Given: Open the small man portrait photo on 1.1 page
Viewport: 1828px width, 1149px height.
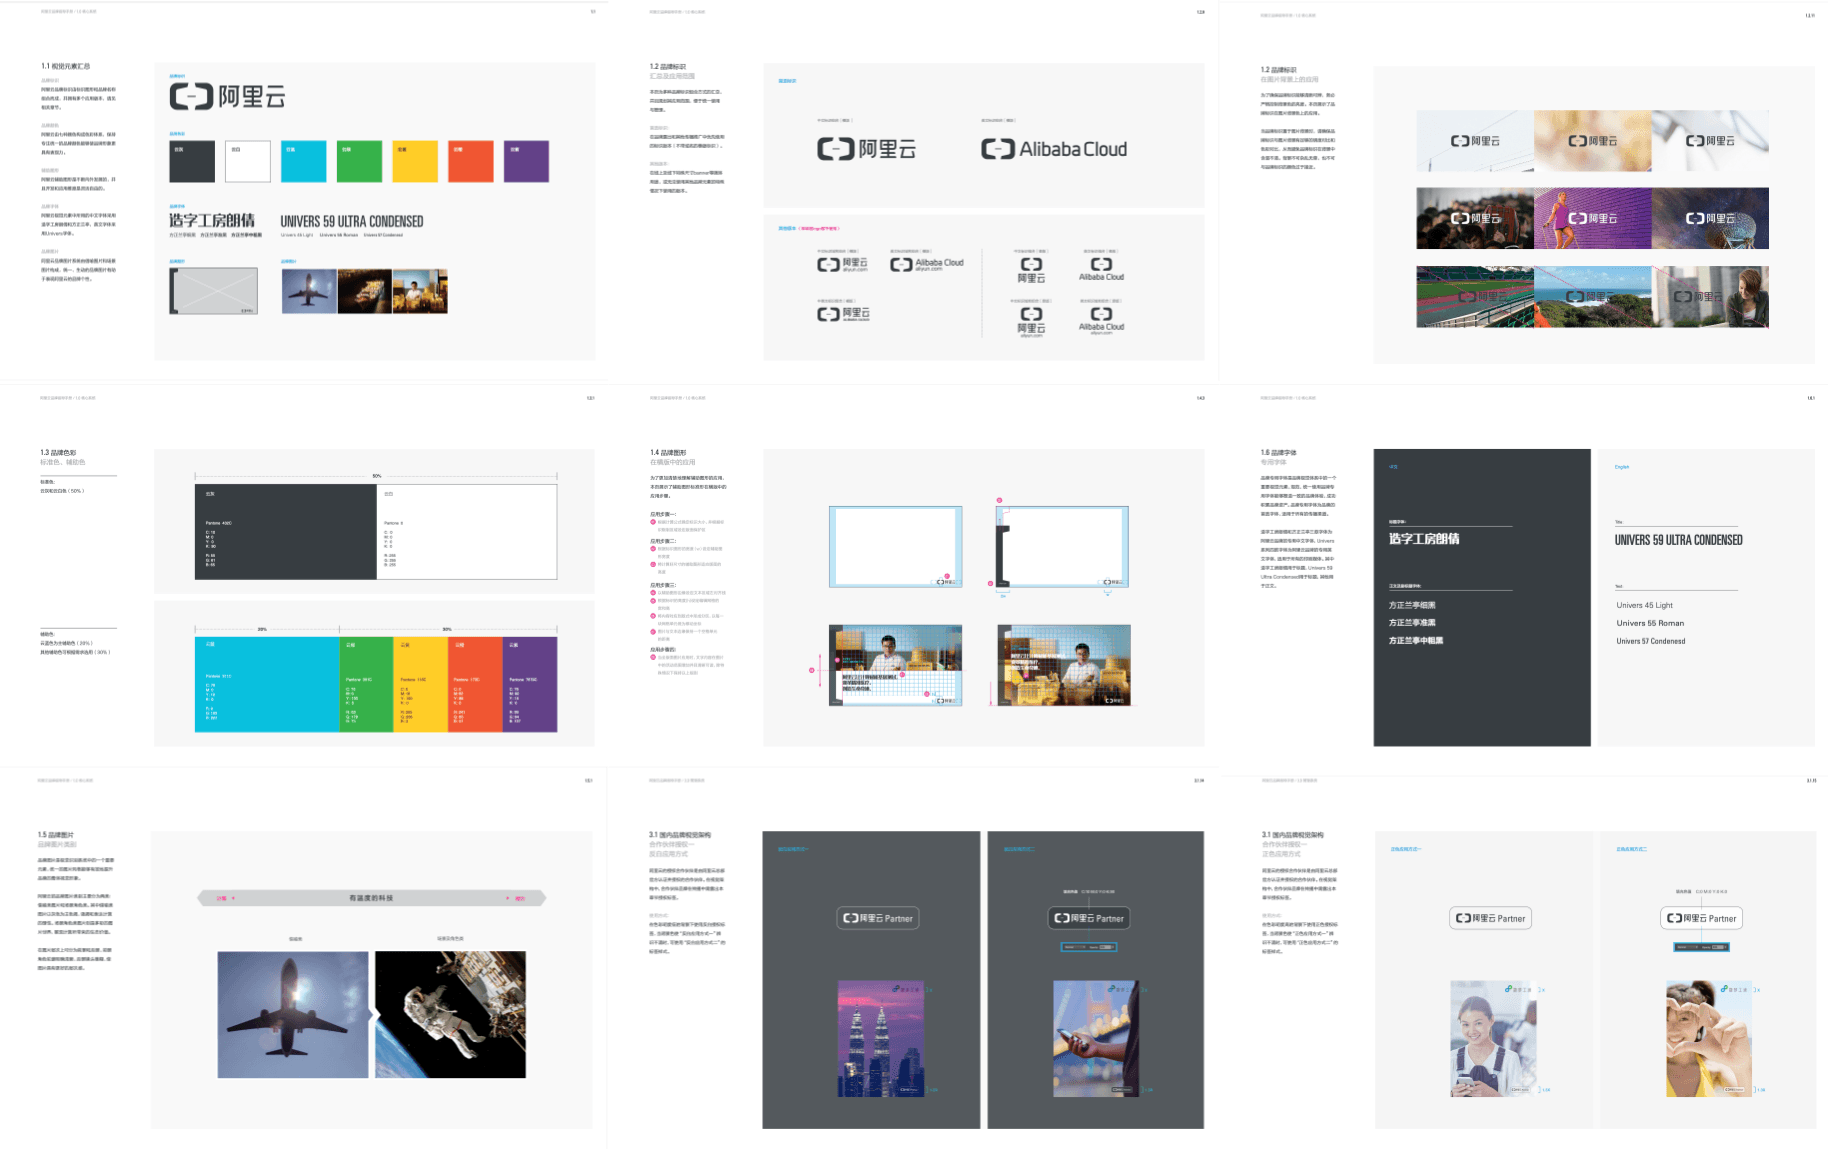Looking at the screenshot, I should click(420, 291).
